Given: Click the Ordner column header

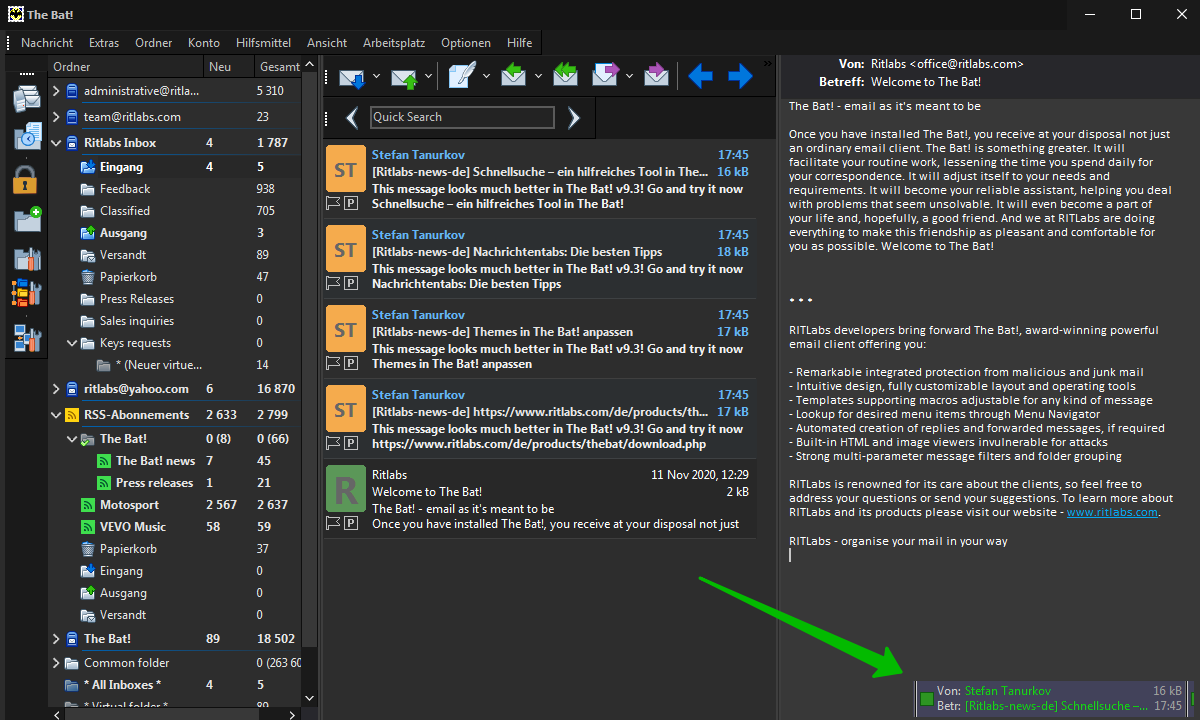Looking at the screenshot, I should [125, 67].
